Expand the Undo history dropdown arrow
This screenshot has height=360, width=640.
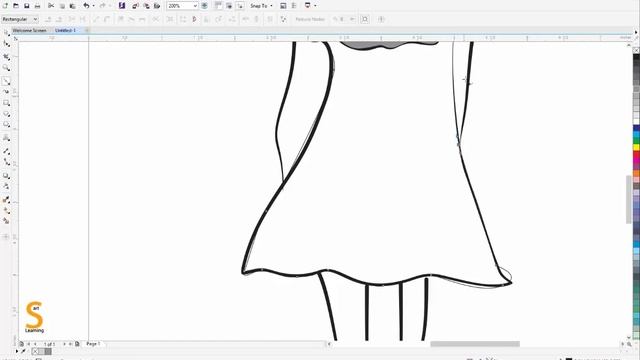coord(93,6)
